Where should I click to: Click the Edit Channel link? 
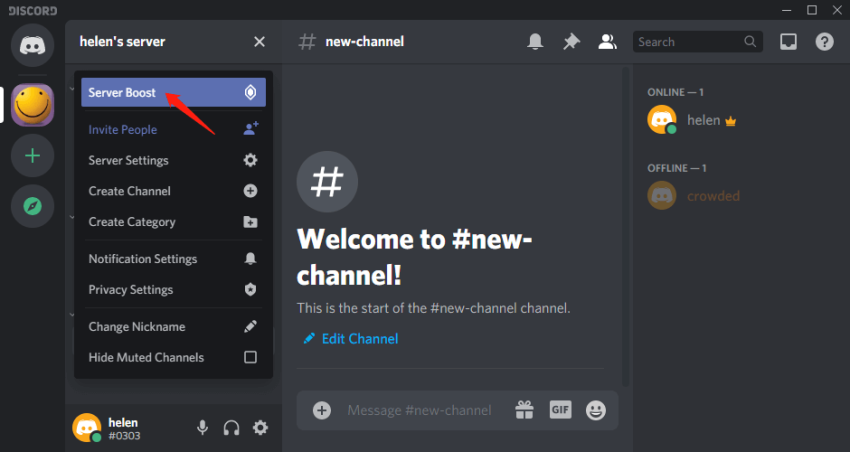tap(359, 339)
